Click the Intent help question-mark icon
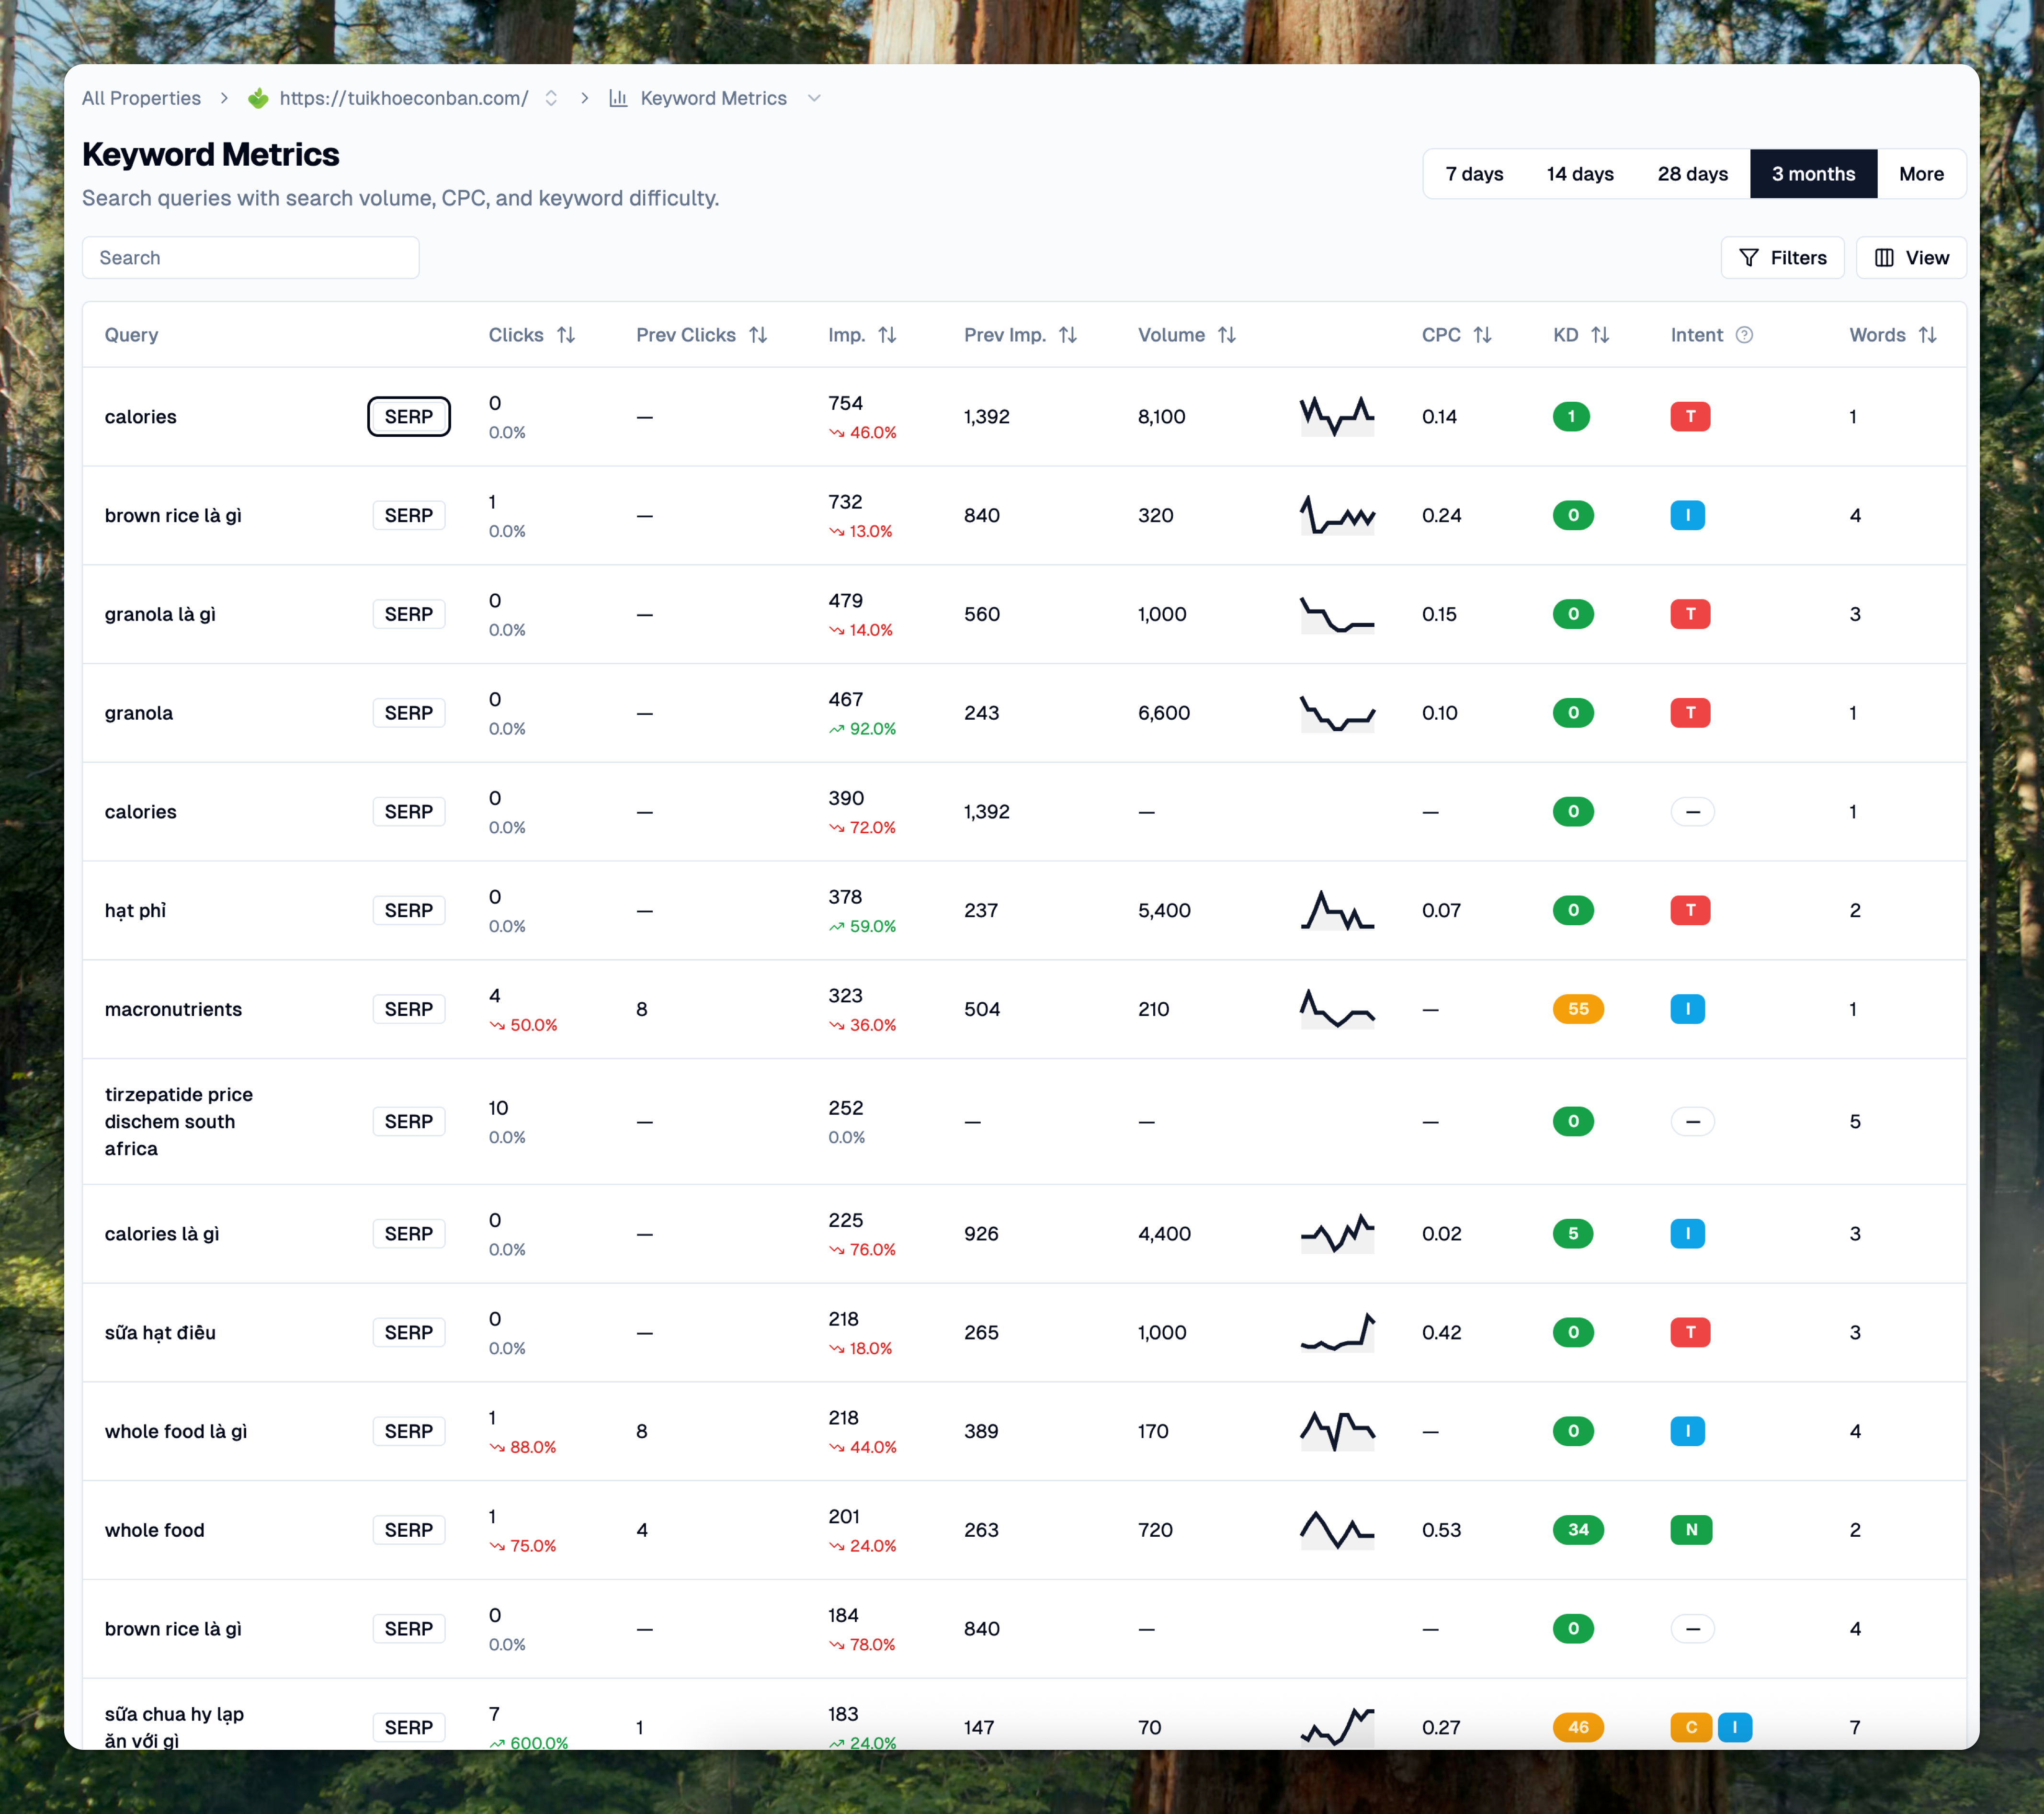The image size is (2044, 1814). click(1744, 335)
